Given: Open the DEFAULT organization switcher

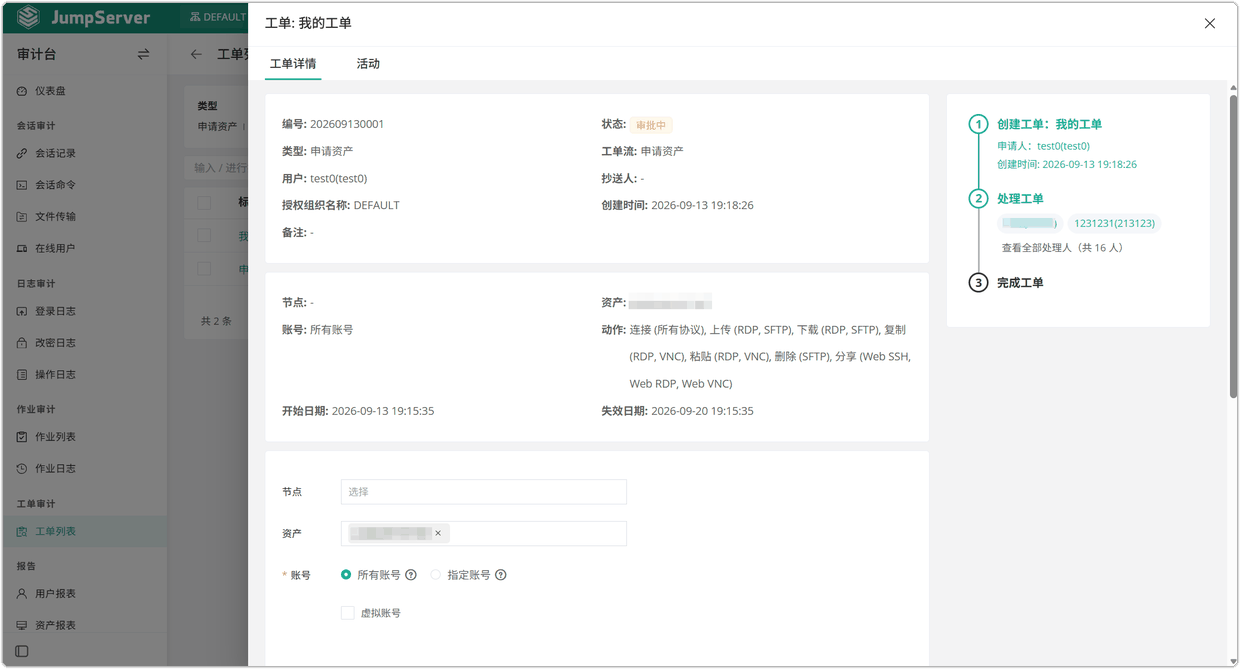Looking at the screenshot, I should click(x=218, y=17).
